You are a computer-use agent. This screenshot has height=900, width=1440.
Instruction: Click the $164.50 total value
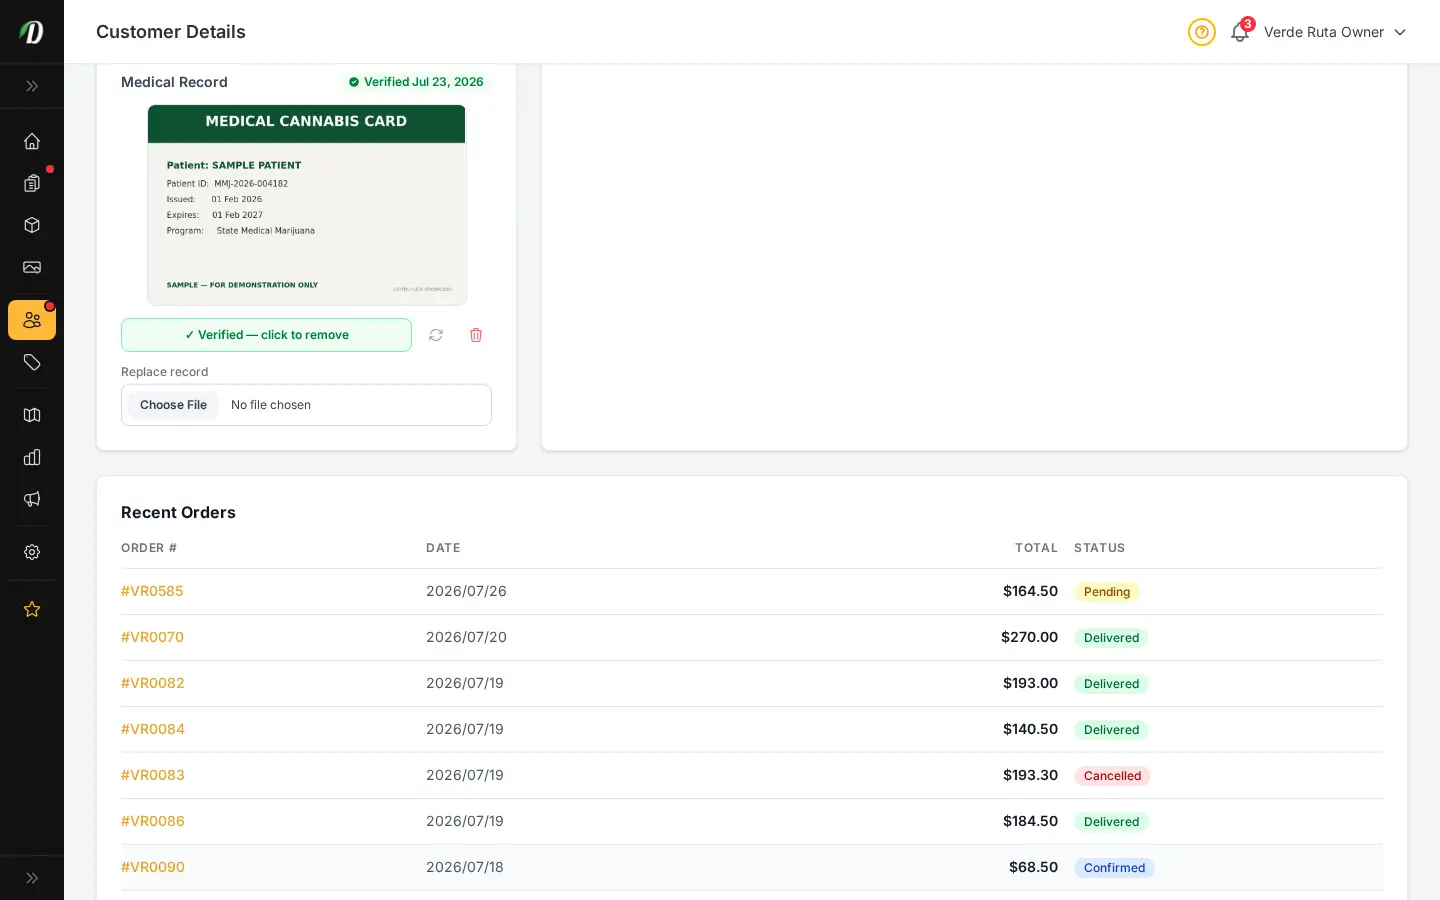1030,591
